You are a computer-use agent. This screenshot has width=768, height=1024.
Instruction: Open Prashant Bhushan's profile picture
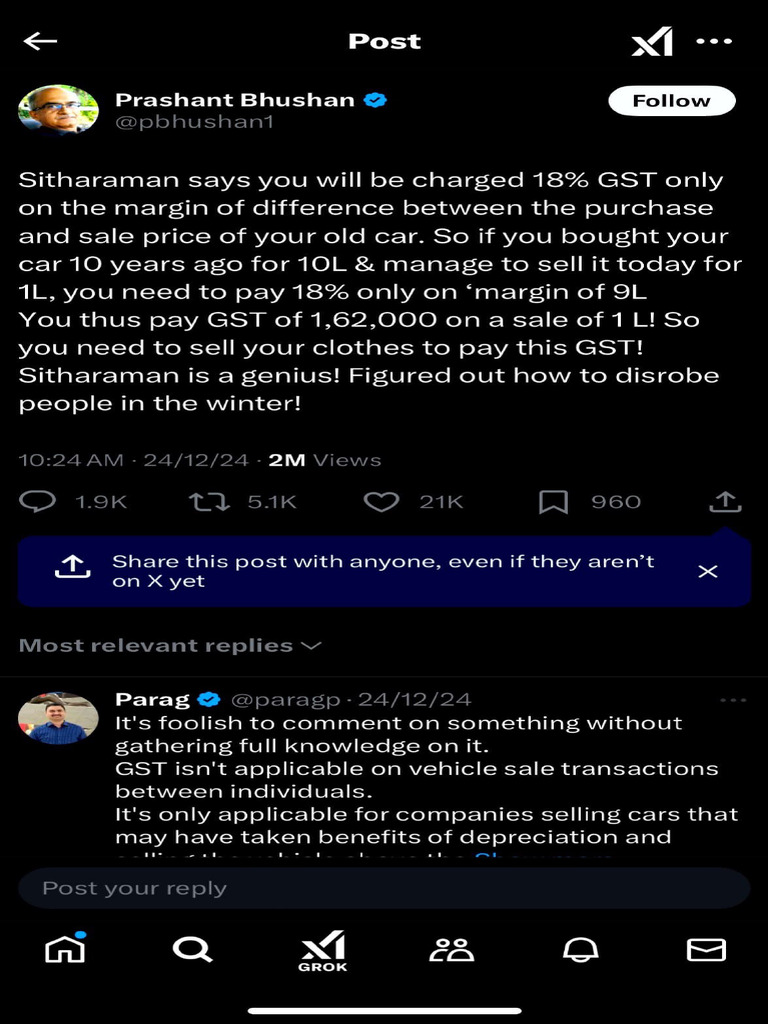[x=58, y=110]
